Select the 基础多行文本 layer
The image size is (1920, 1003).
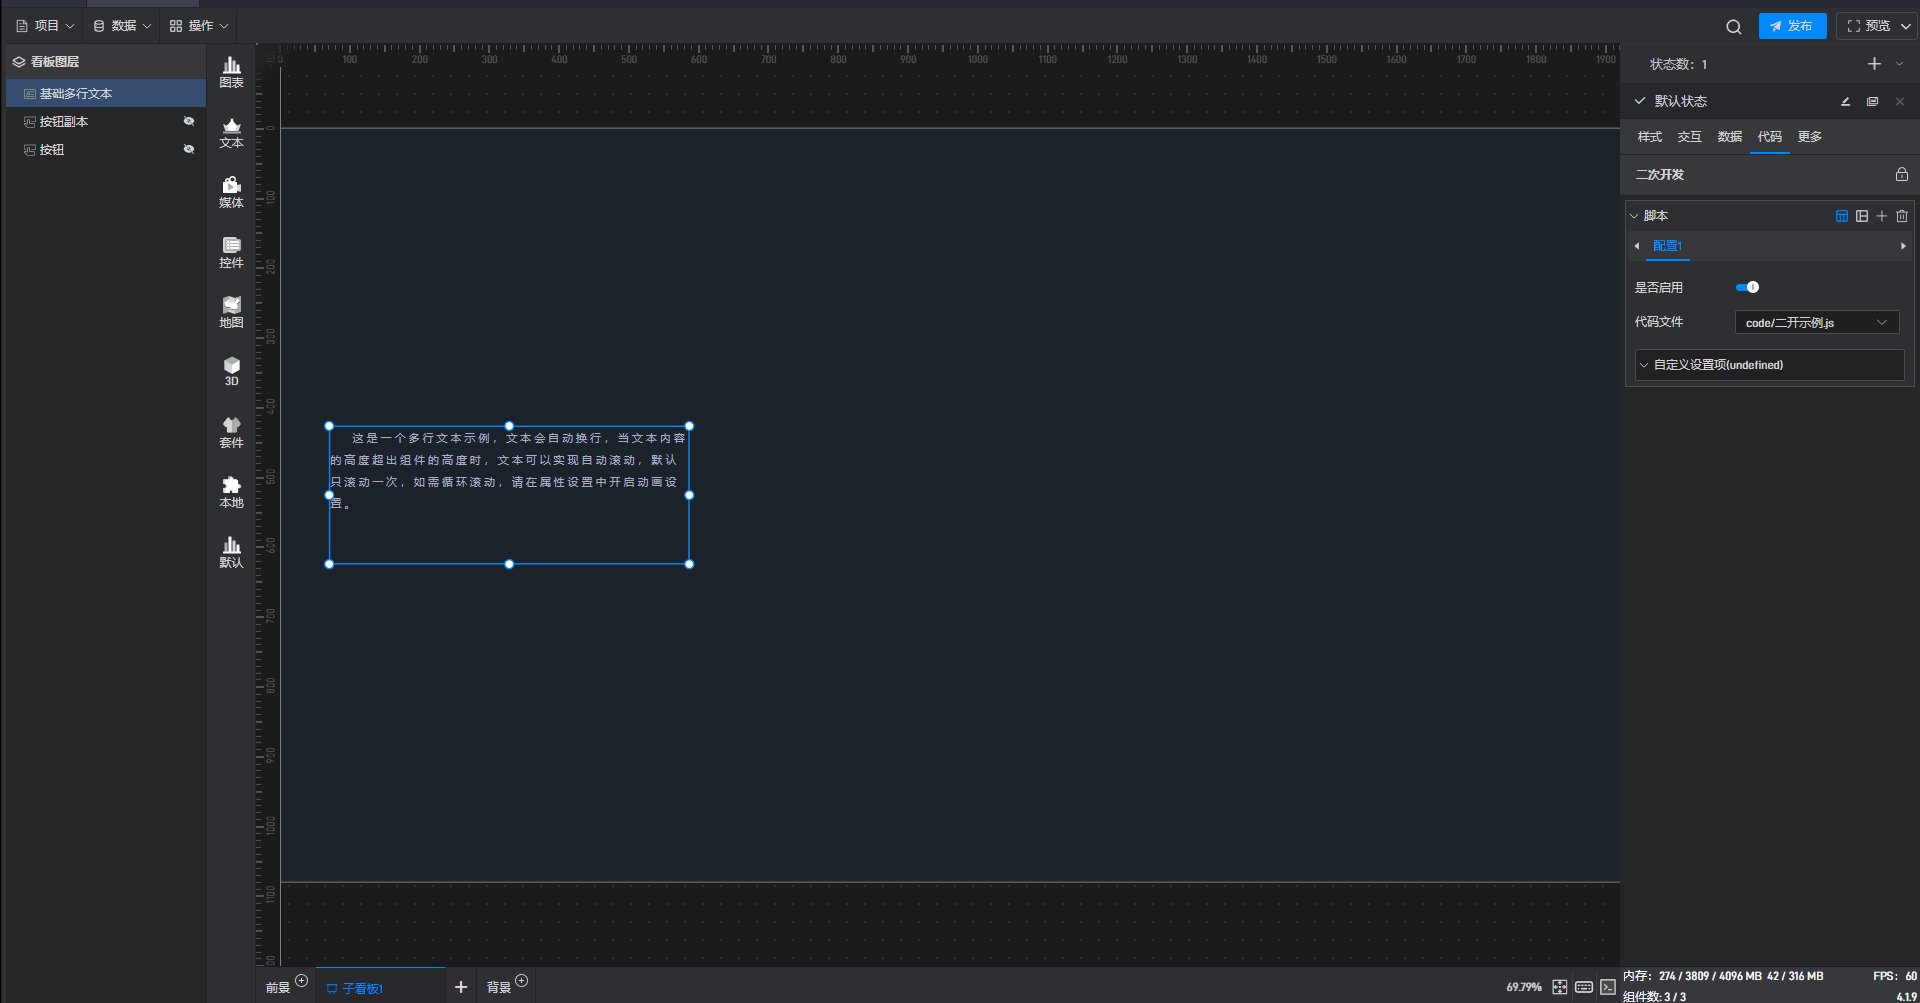106,93
